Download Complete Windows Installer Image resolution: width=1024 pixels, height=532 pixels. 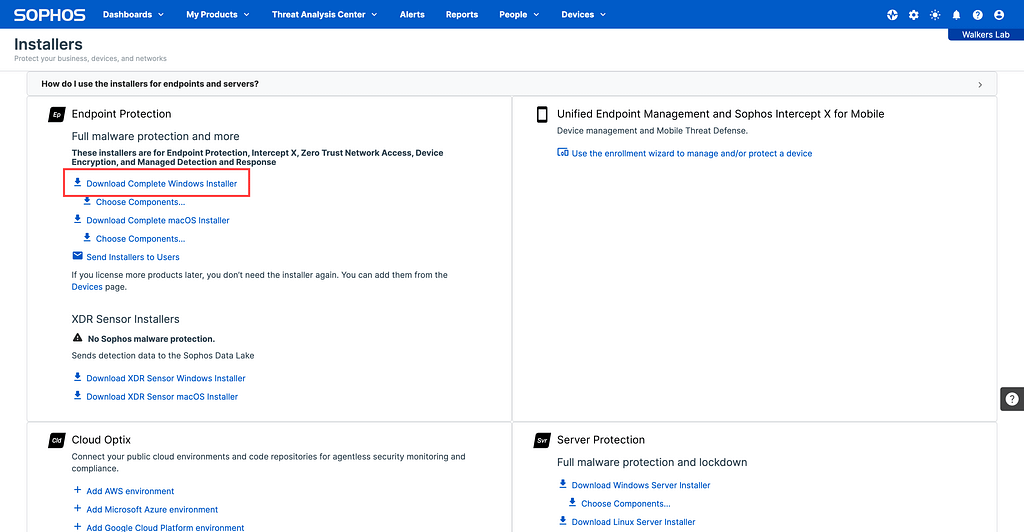coord(161,184)
